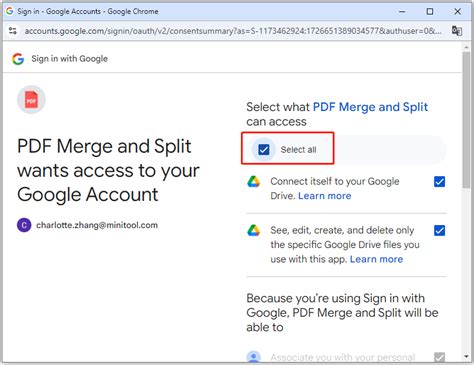Click the scrollbar down arrow
Viewport: 474px width, 365px height.
[x=466, y=356]
